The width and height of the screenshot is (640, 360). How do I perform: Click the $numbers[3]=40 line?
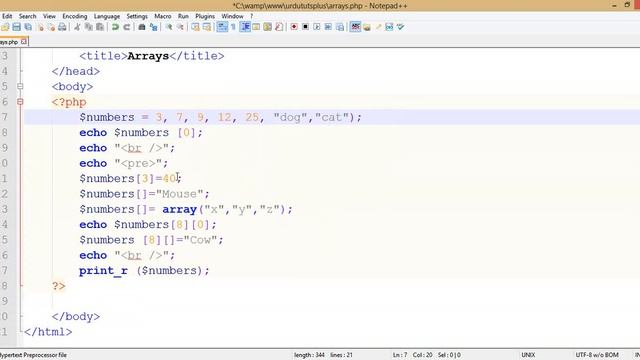(130, 179)
